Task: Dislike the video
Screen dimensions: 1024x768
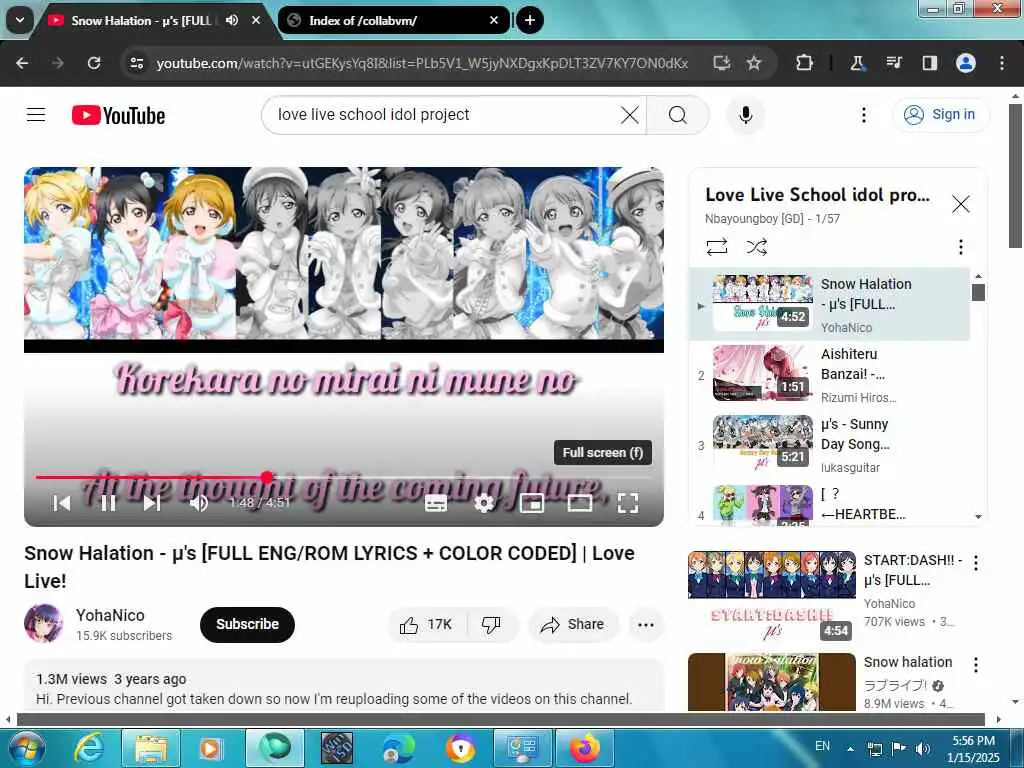Action: [x=492, y=625]
